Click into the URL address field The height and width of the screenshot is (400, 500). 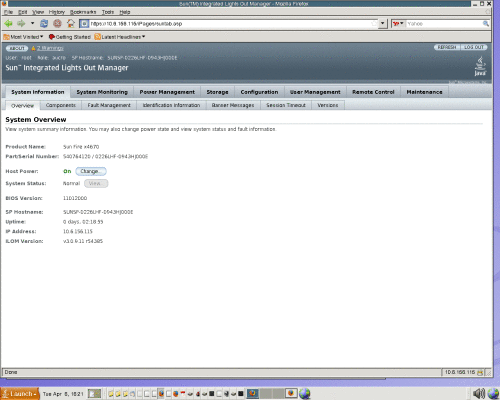pos(230,24)
